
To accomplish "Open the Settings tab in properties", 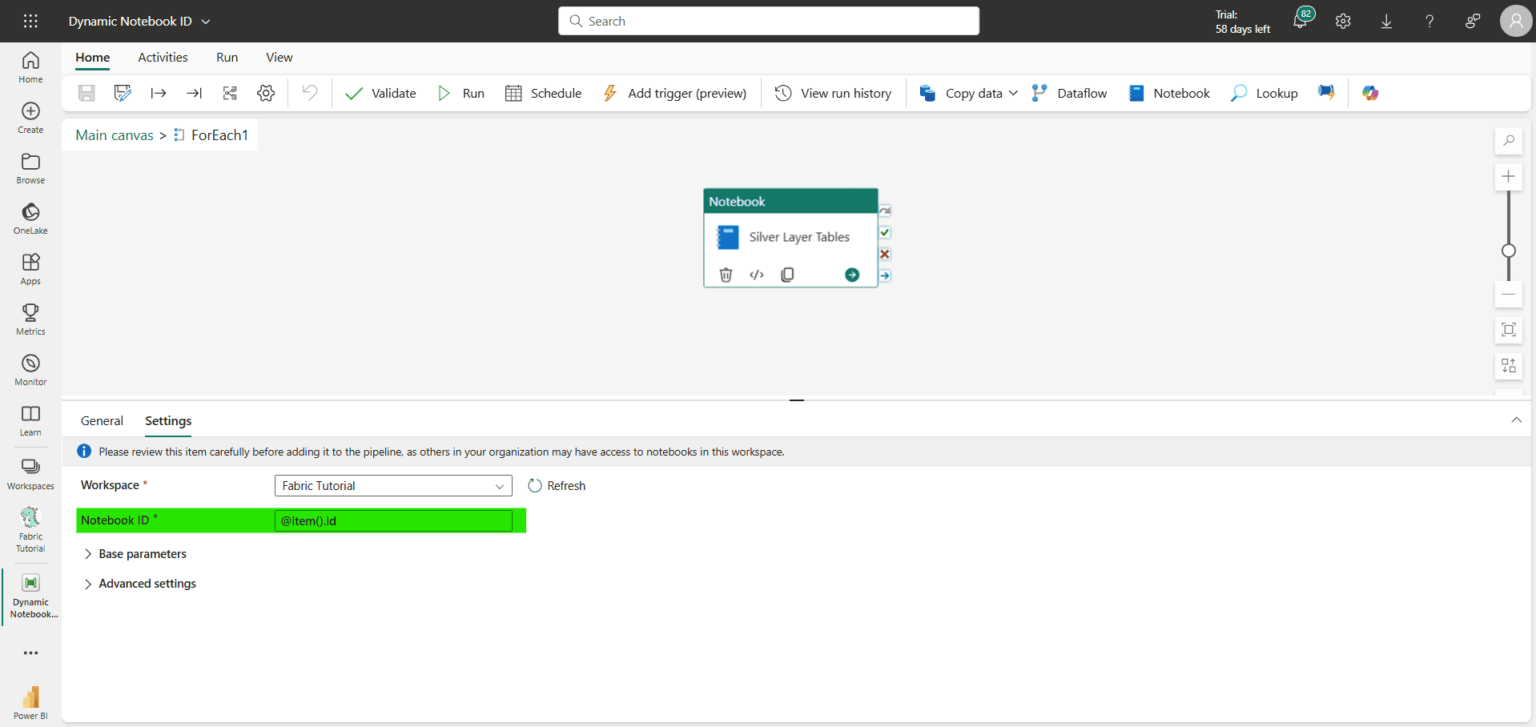I will tap(168, 421).
